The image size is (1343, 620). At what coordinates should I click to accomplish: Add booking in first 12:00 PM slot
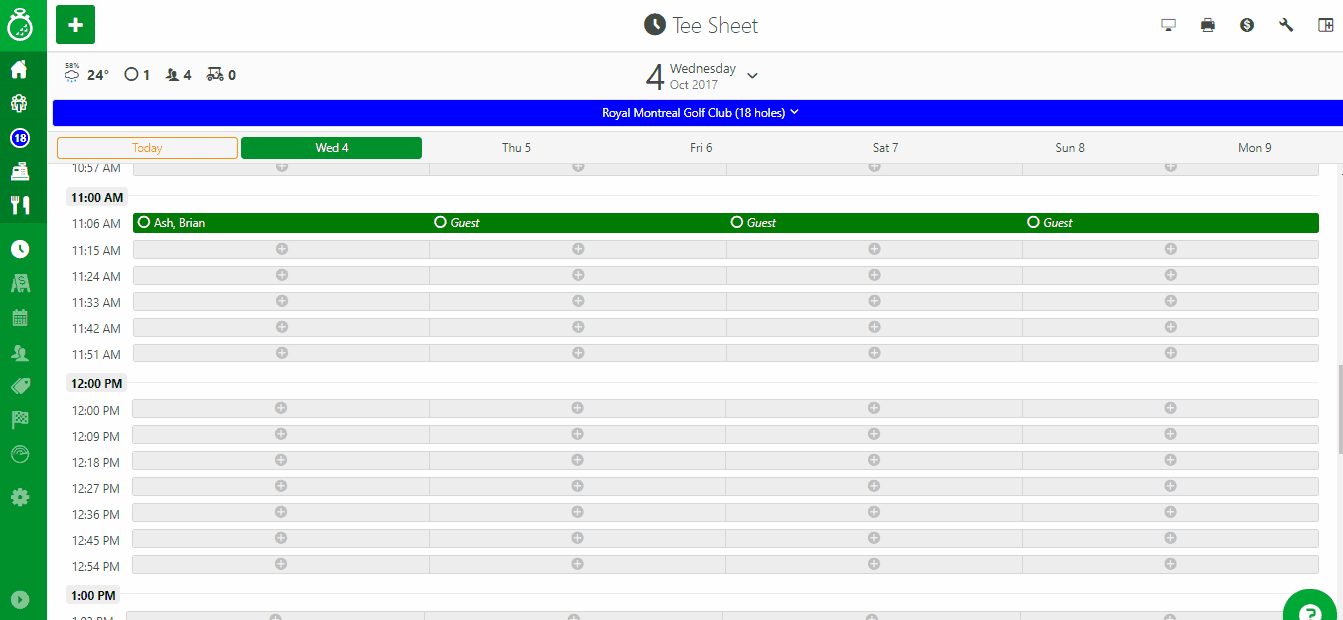click(281, 408)
